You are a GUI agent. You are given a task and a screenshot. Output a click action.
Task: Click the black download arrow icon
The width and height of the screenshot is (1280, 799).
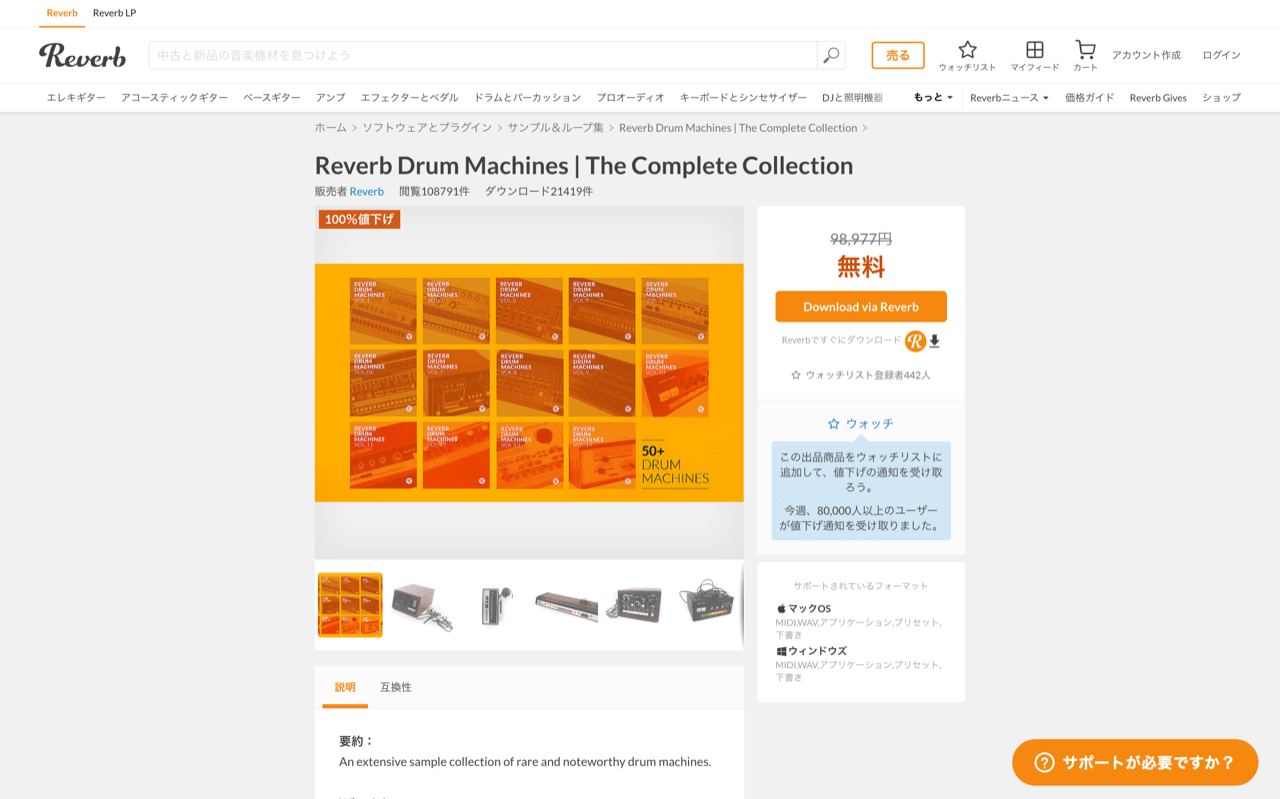click(936, 341)
